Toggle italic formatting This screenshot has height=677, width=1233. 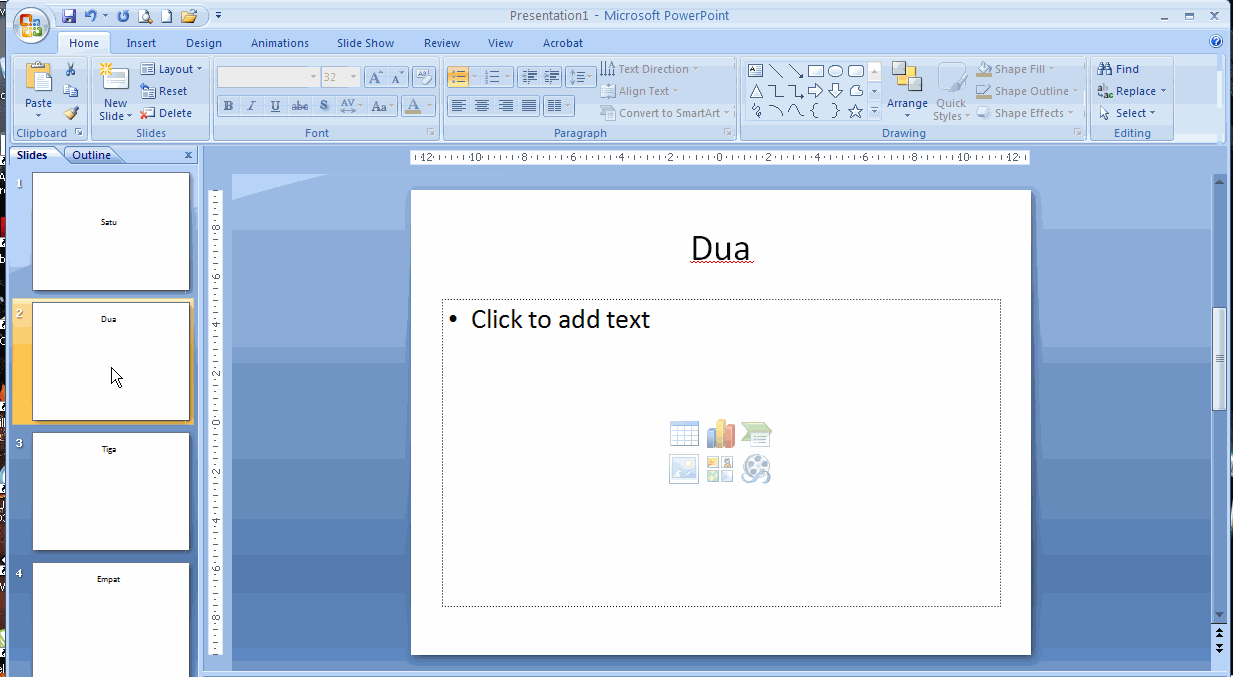(251, 106)
